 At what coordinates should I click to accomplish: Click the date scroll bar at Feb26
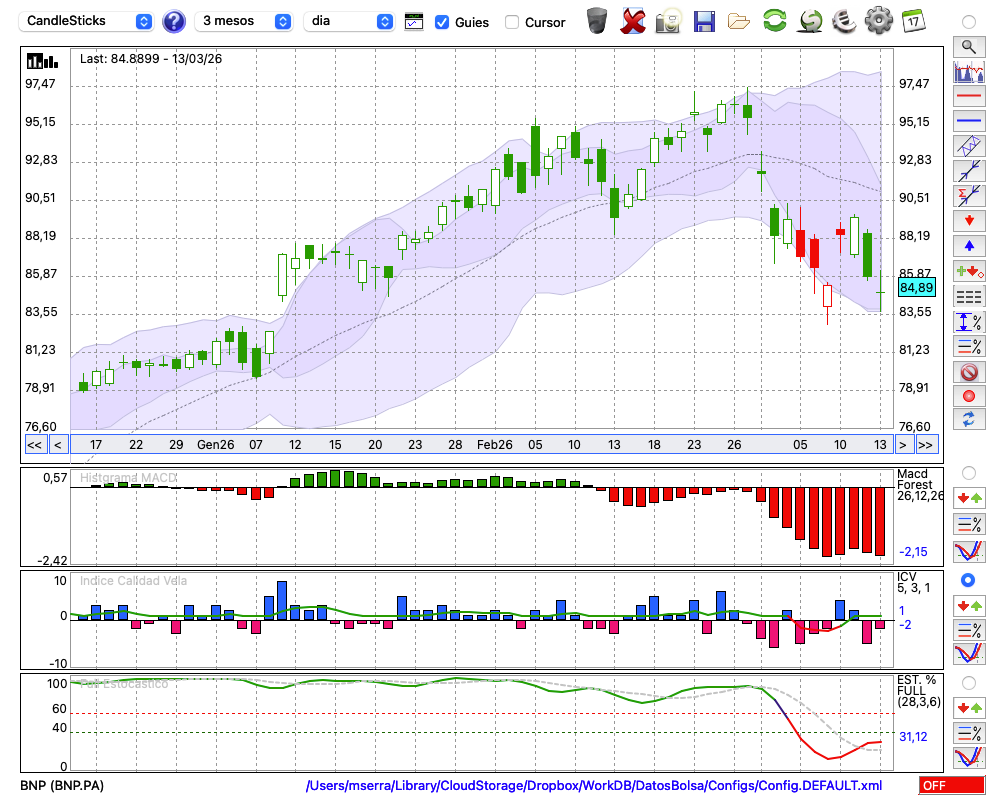[494, 445]
